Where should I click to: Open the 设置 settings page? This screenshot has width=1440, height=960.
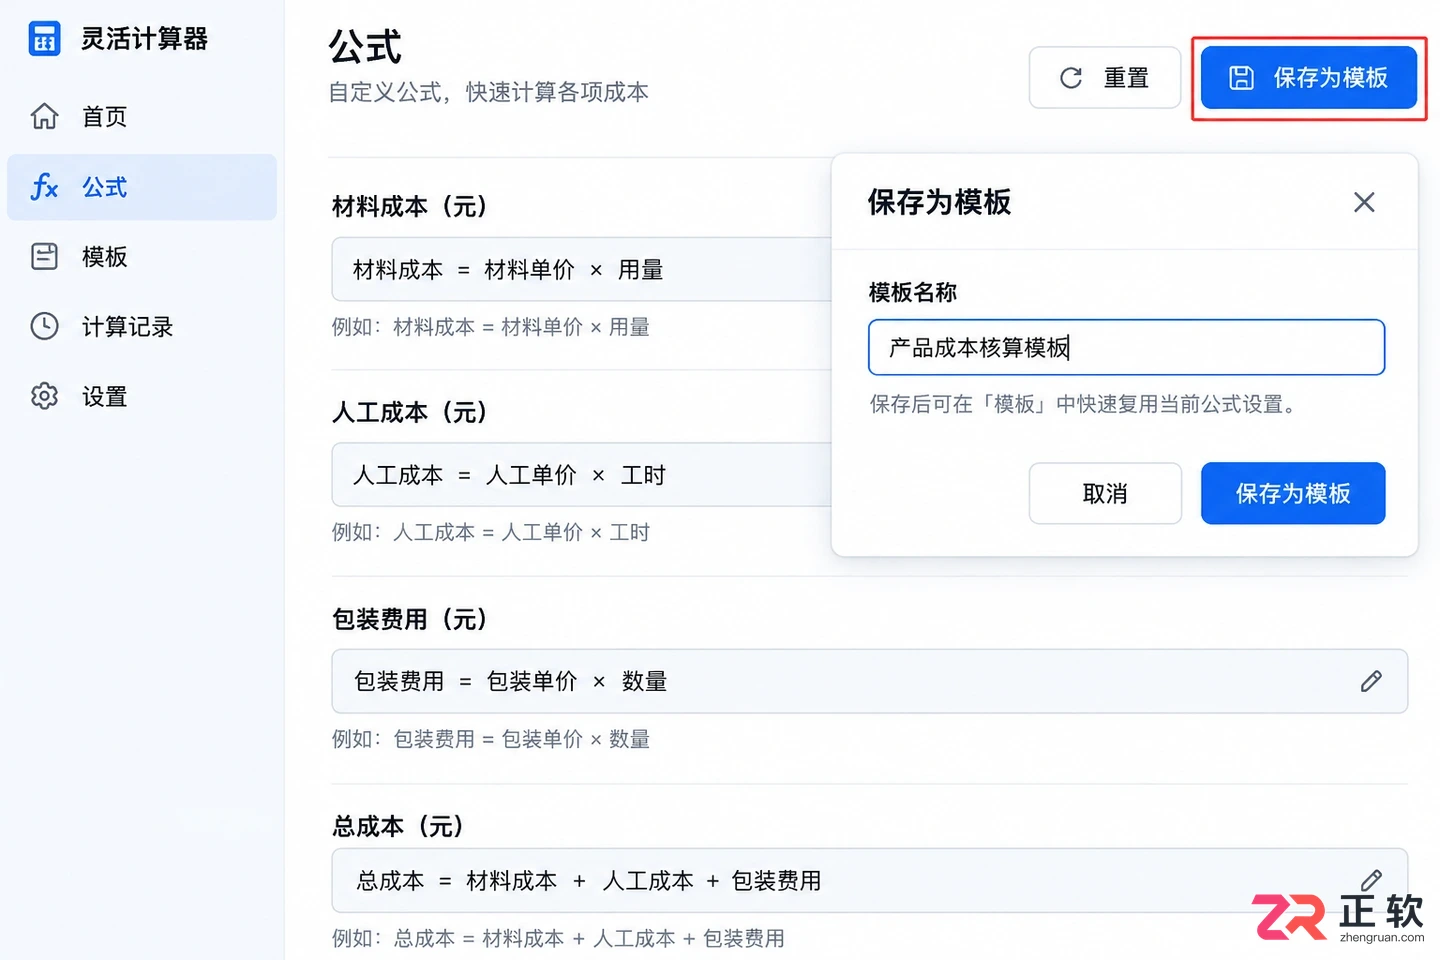(x=141, y=397)
